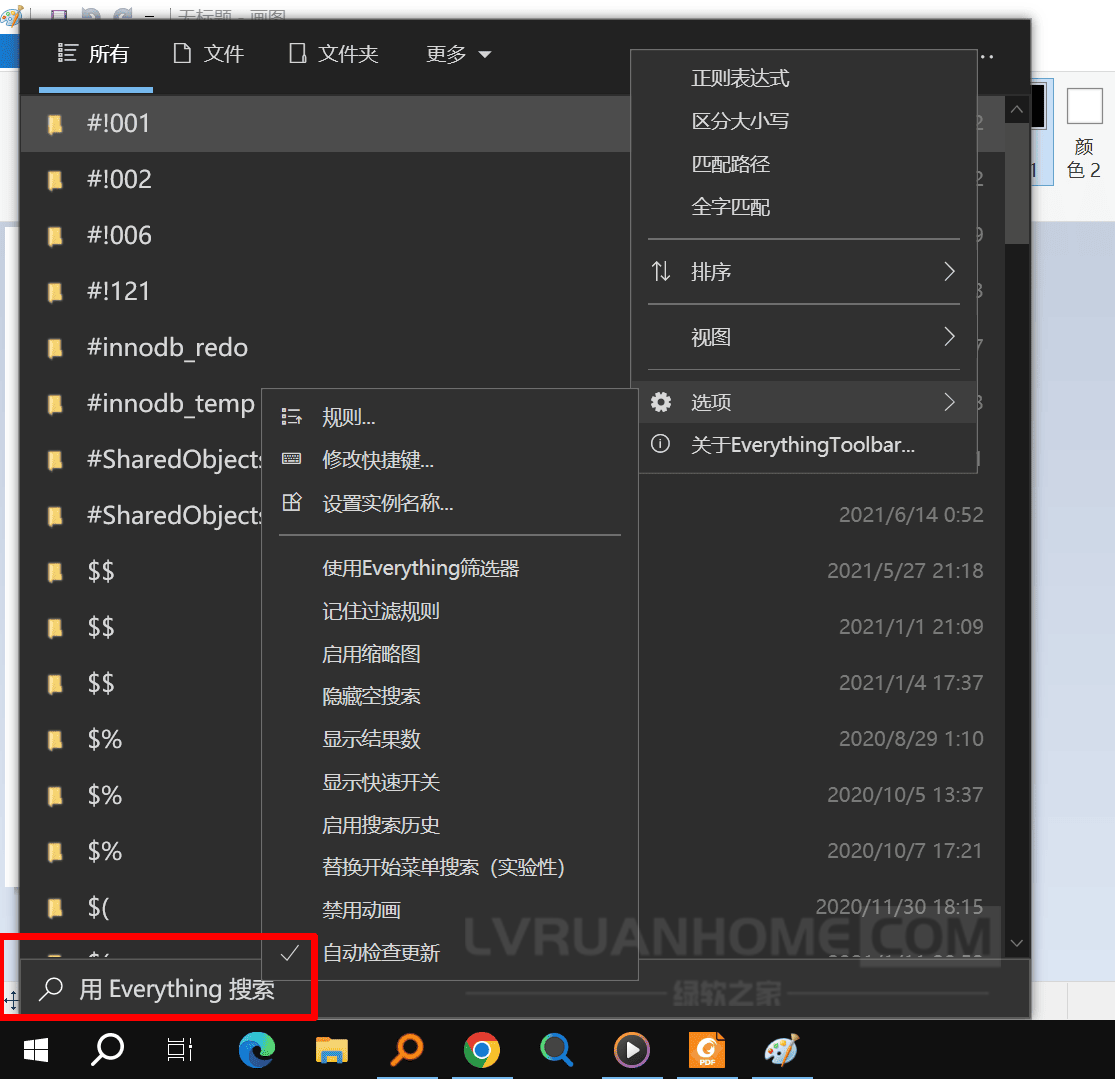The height and width of the screenshot is (1079, 1115).
Task: Toggle 区分大小写 option
Action: click(740, 121)
